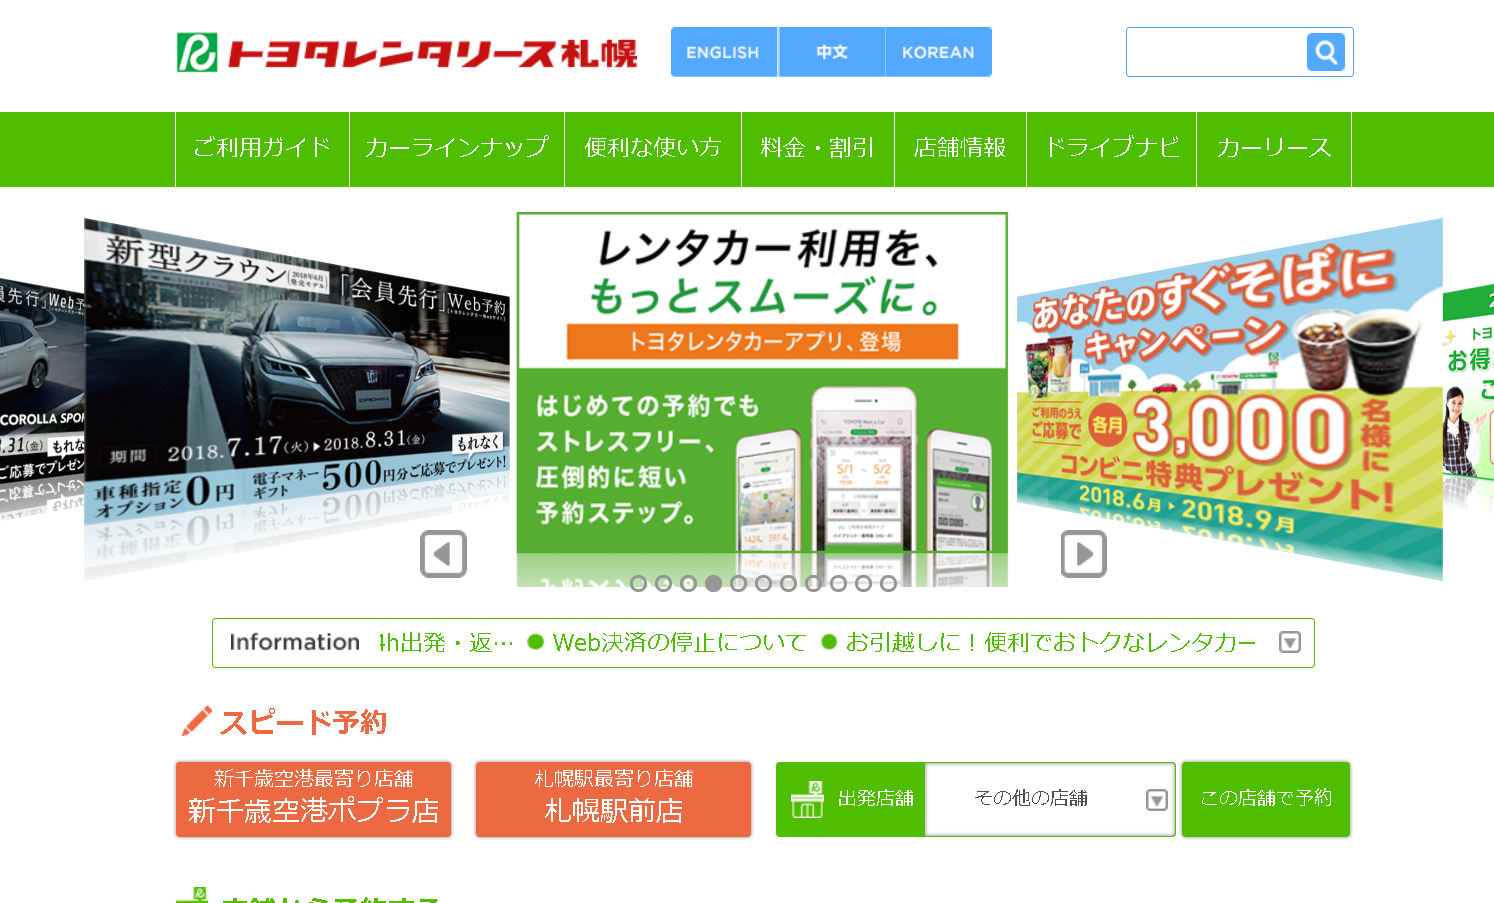Switch site language to KOREAN
This screenshot has height=903, width=1494.
(938, 52)
